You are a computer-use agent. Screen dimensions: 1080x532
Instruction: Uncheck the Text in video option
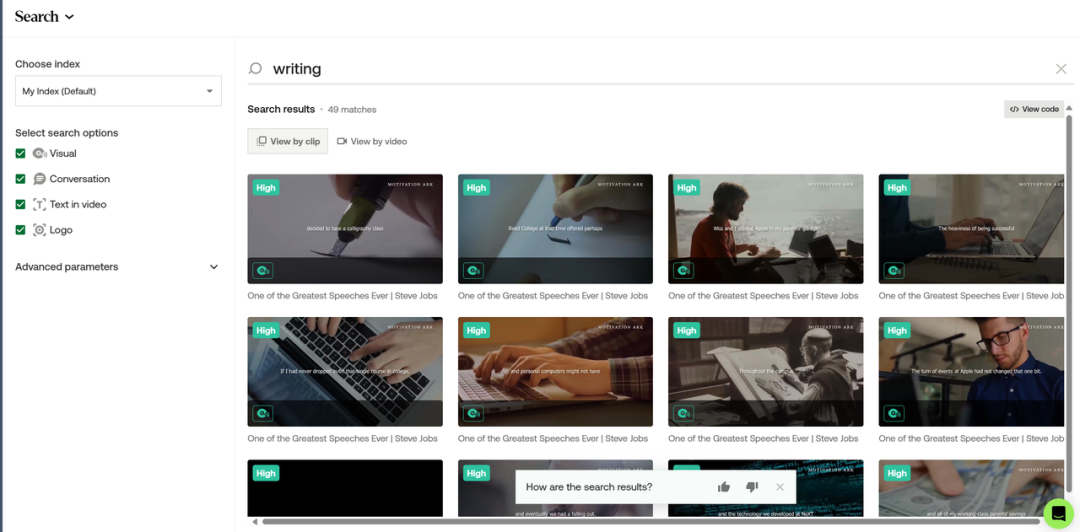coord(21,205)
